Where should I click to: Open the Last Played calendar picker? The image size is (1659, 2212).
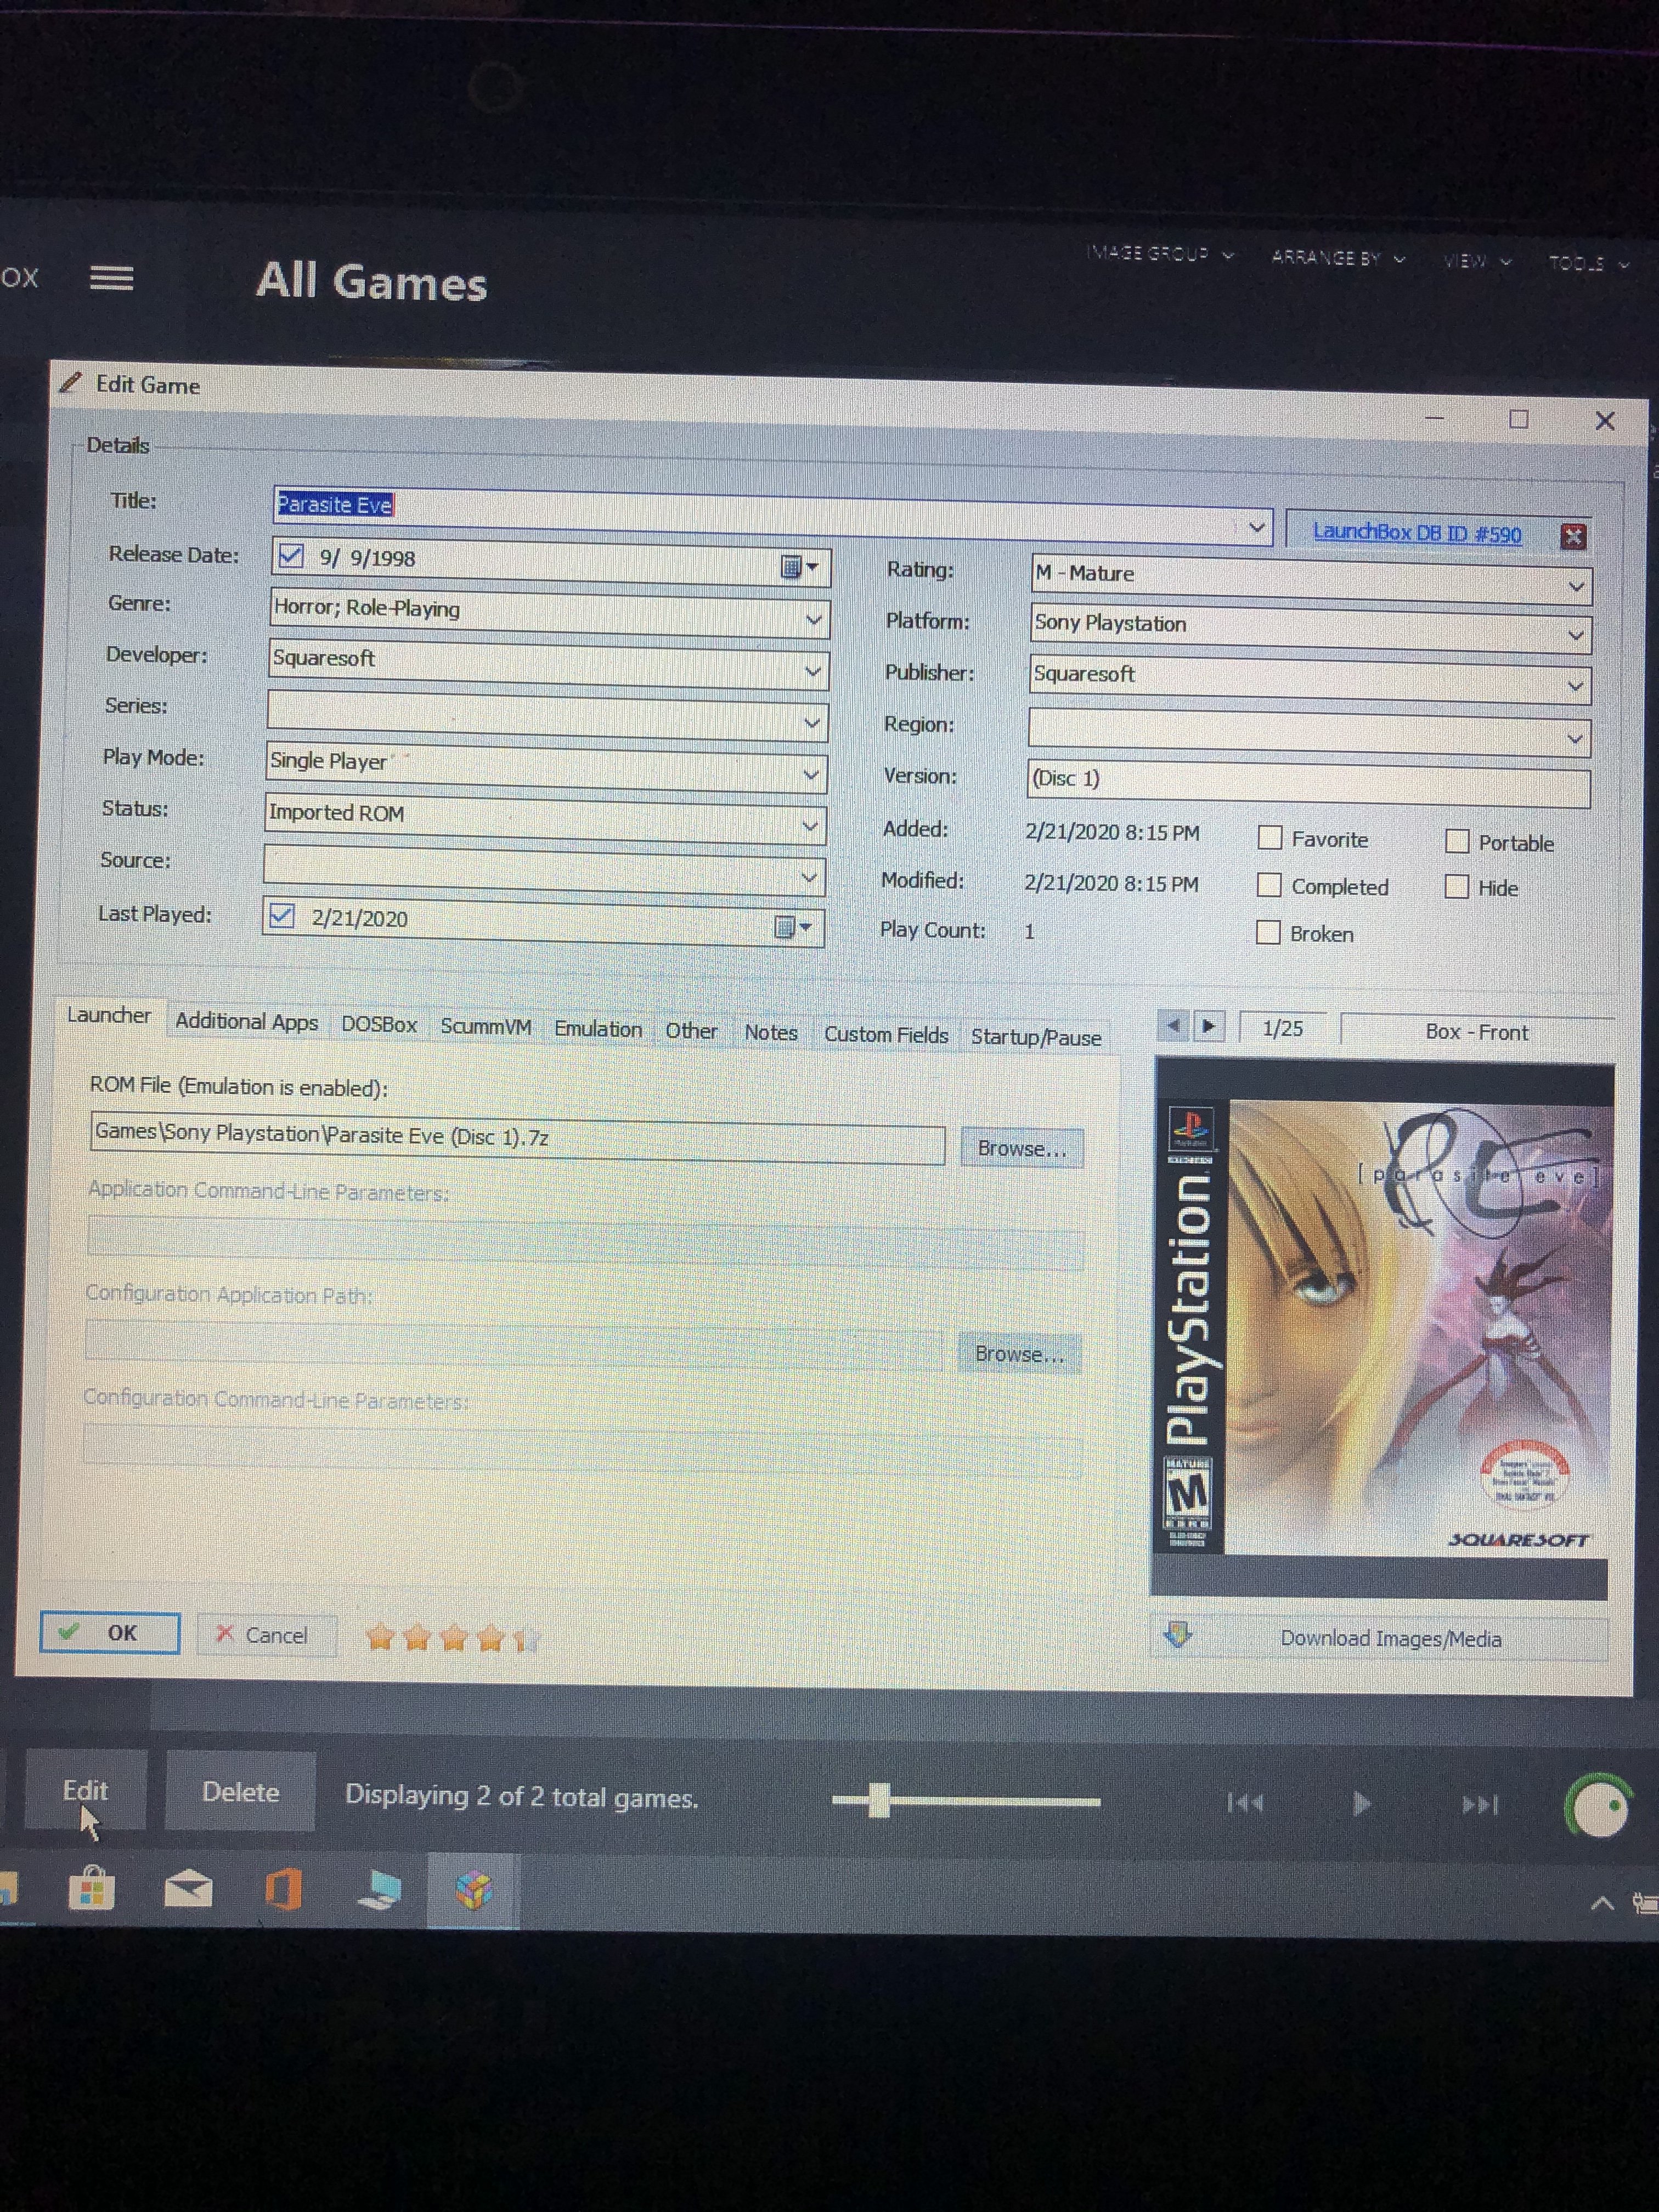click(x=792, y=927)
